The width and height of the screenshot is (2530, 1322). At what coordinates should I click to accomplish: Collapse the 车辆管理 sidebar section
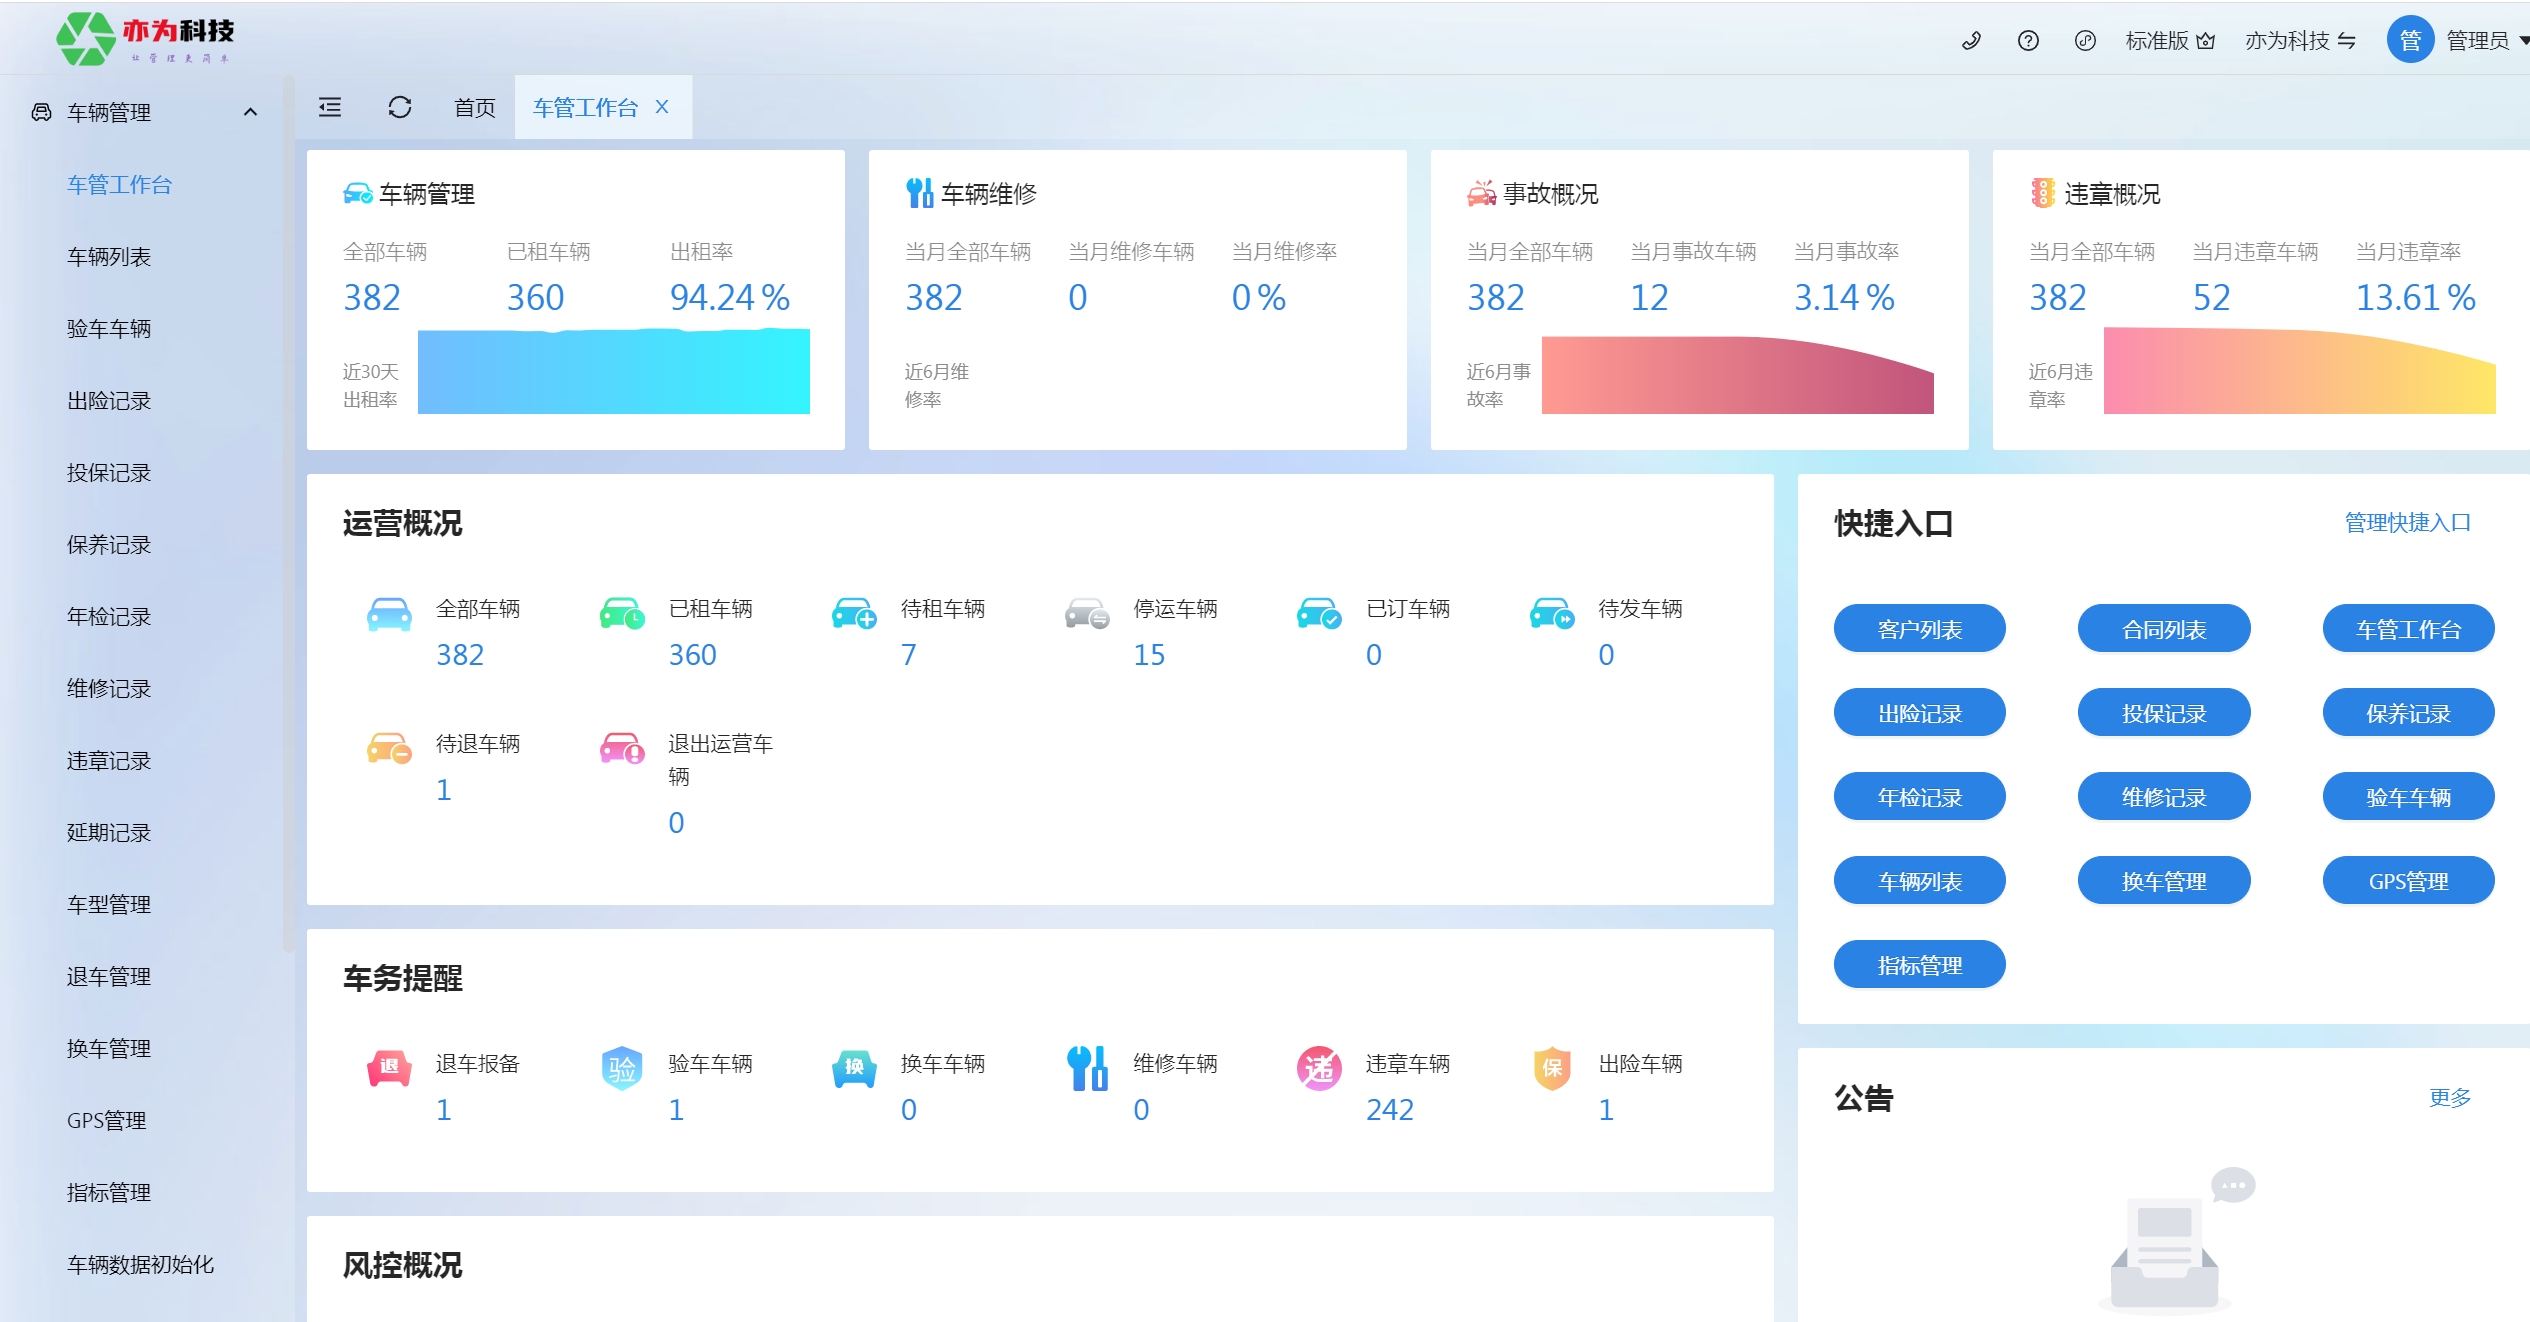coord(250,113)
